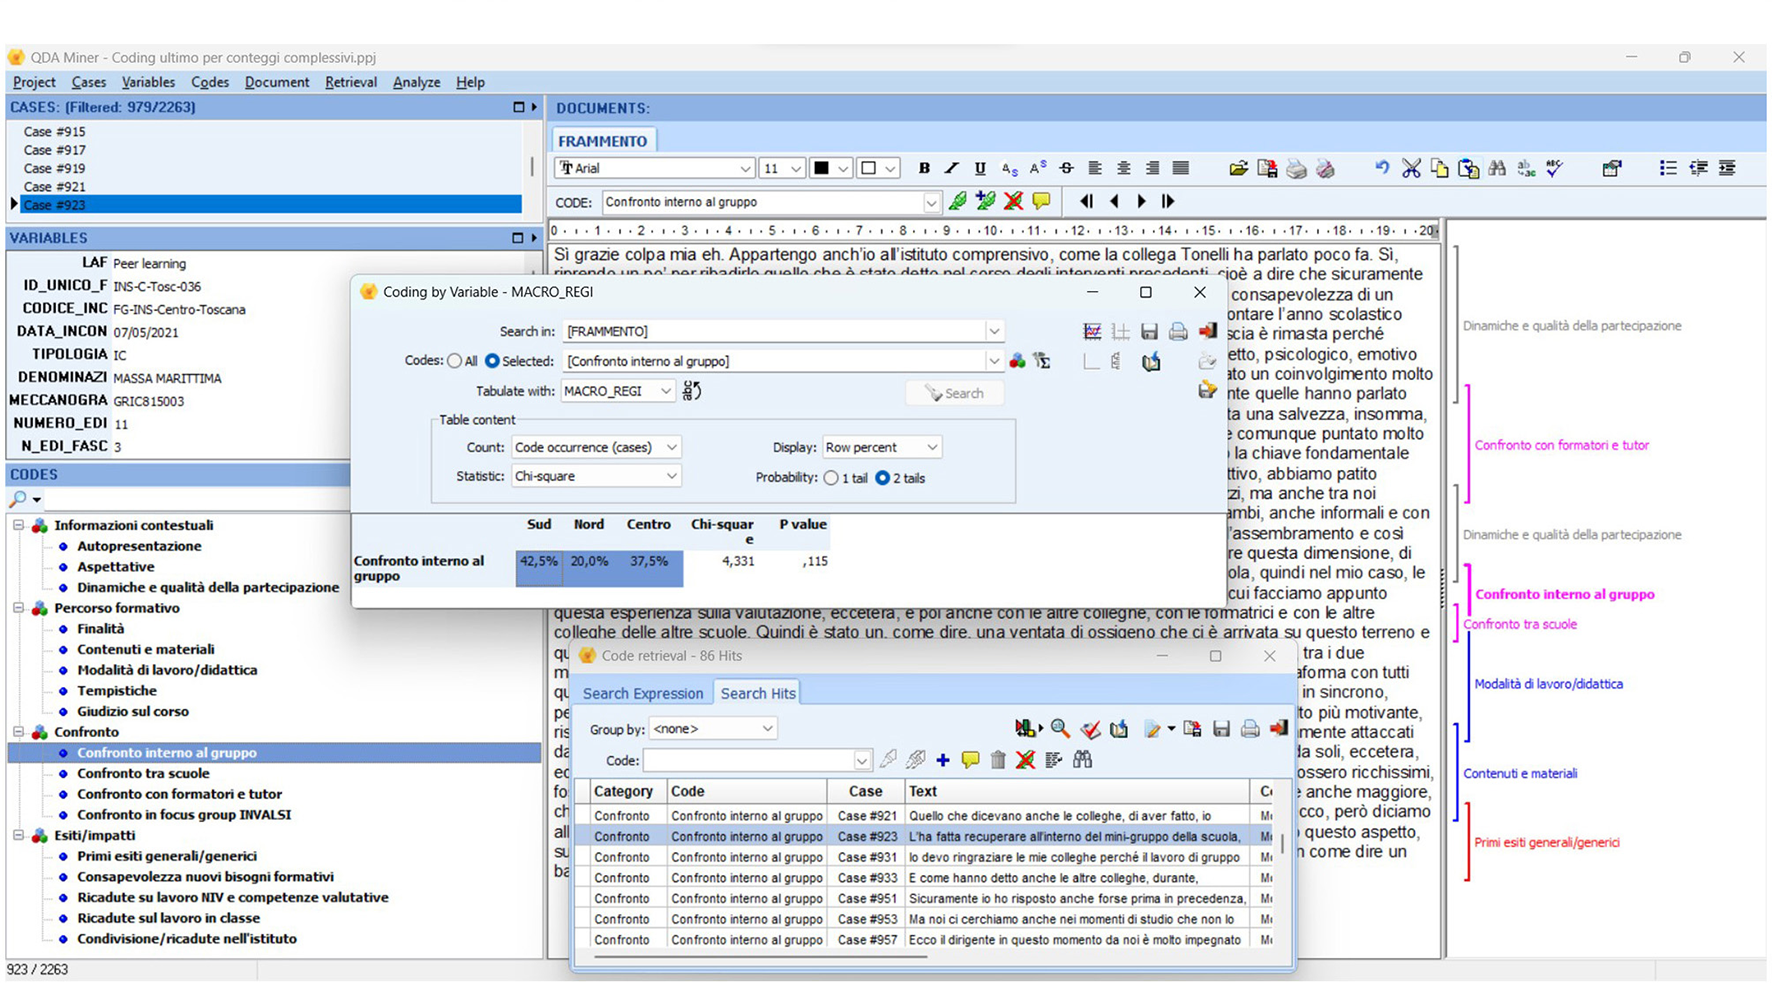The image size is (1772, 983).
Task: Open the Statistic Chi-square dropdown
Action: pyautogui.click(x=671, y=477)
